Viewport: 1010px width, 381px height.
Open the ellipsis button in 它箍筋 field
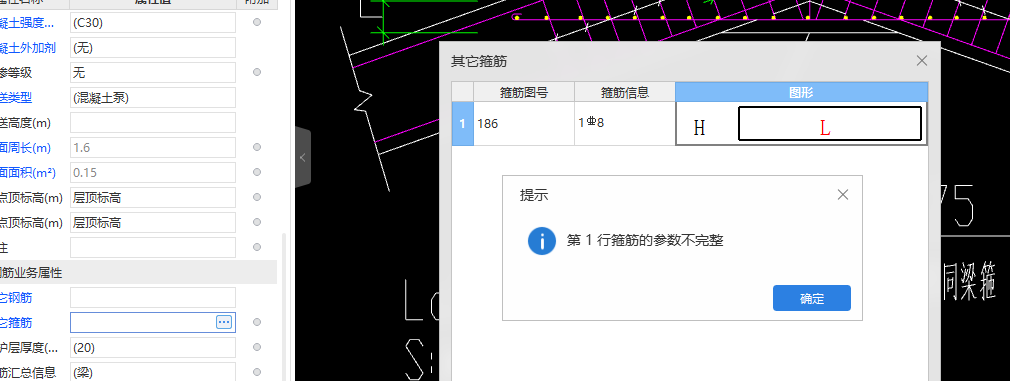coord(224,322)
